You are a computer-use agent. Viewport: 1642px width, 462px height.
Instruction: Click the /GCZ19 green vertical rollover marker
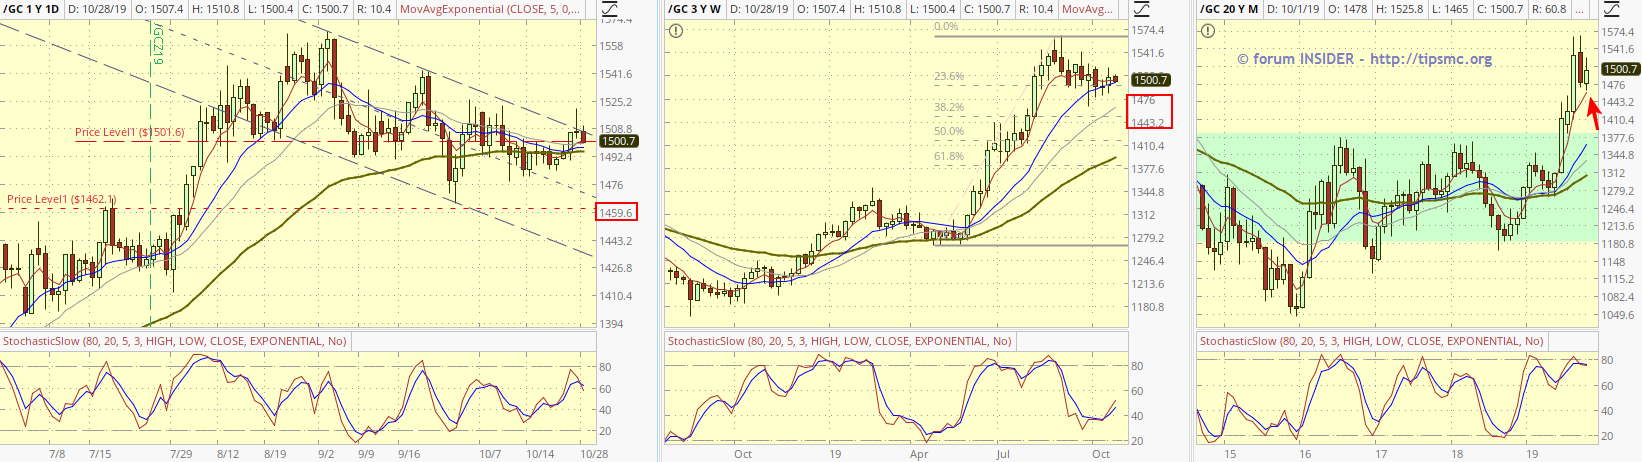[x=157, y=45]
